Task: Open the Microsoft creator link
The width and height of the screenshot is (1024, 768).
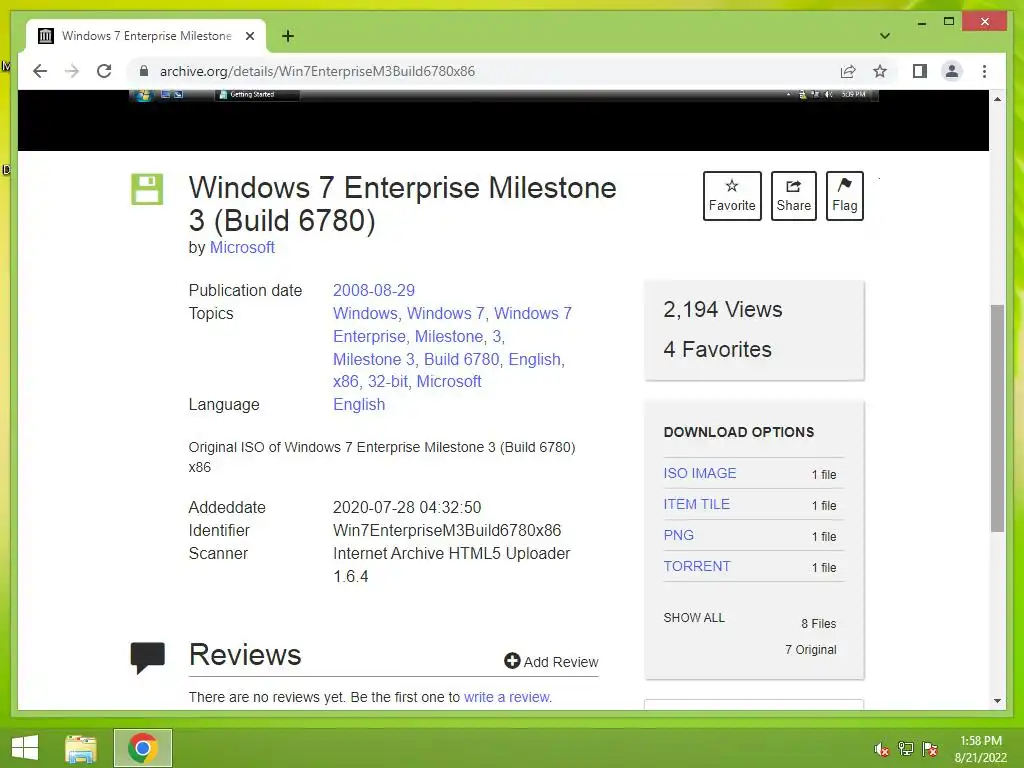Action: point(242,248)
